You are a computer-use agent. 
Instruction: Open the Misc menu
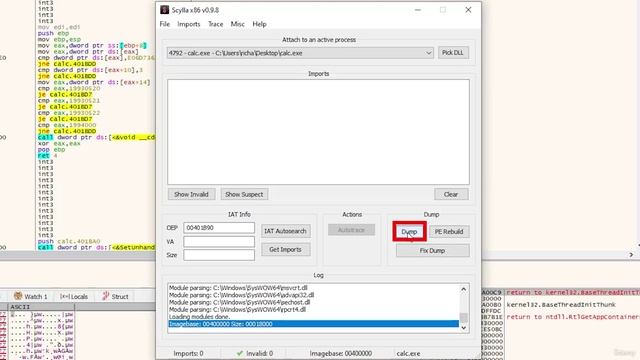click(238, 24)
